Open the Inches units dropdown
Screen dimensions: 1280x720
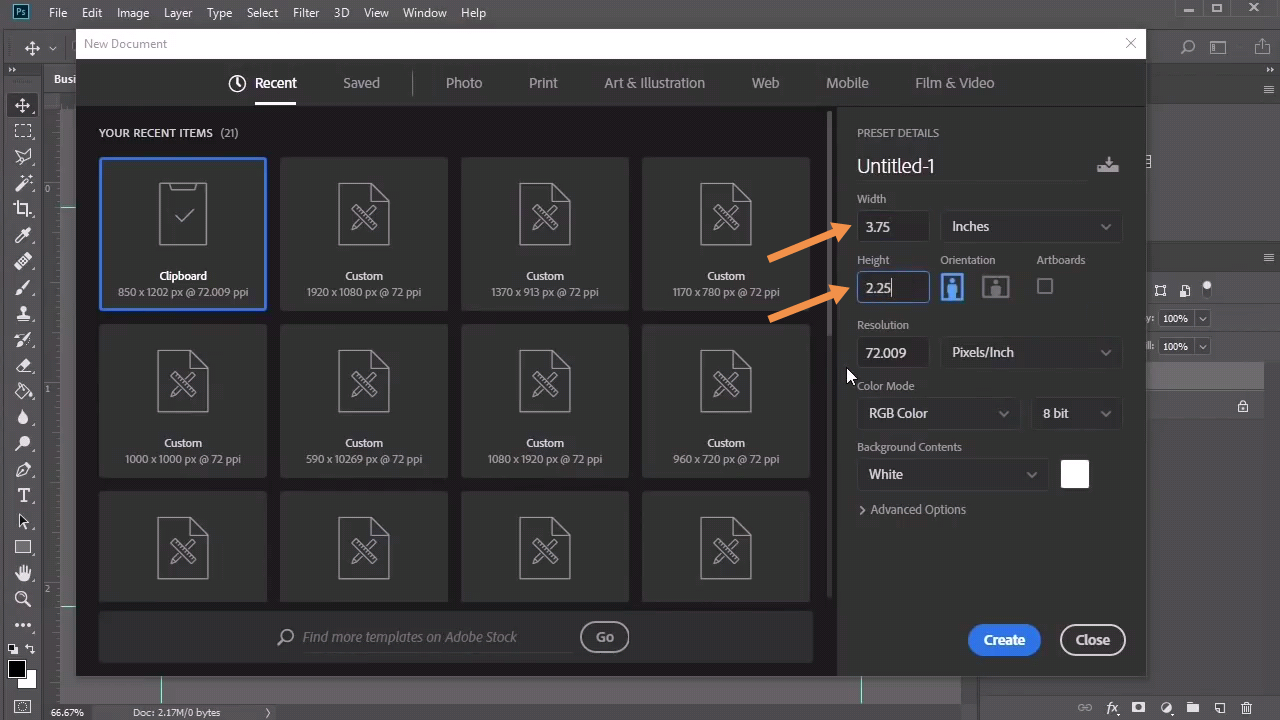click(1030, 227)
